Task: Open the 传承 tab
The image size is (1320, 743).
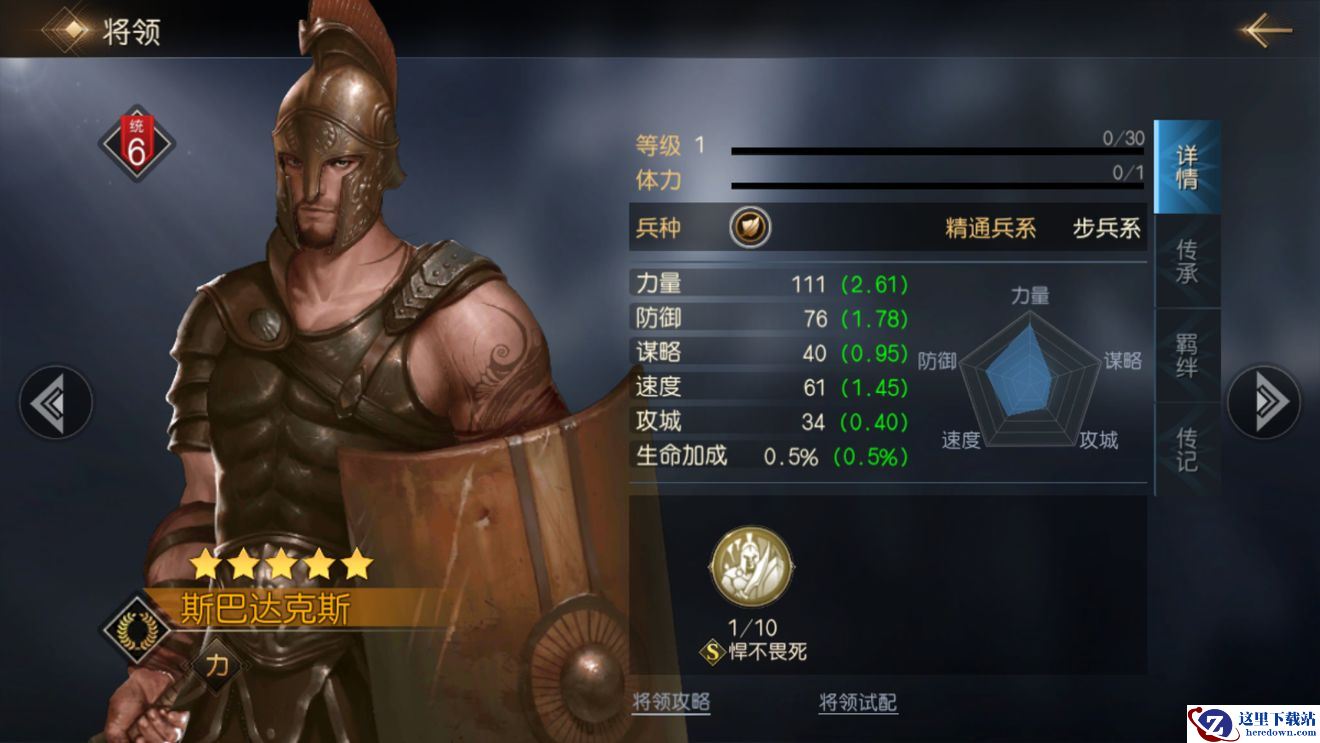Action: 1187,261
